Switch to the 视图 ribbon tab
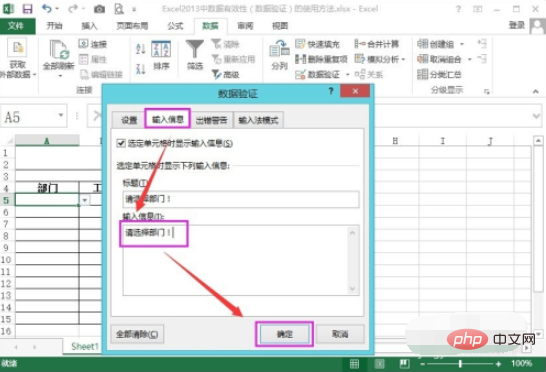This screenshot has width=546, height=372. pos(280,26)
